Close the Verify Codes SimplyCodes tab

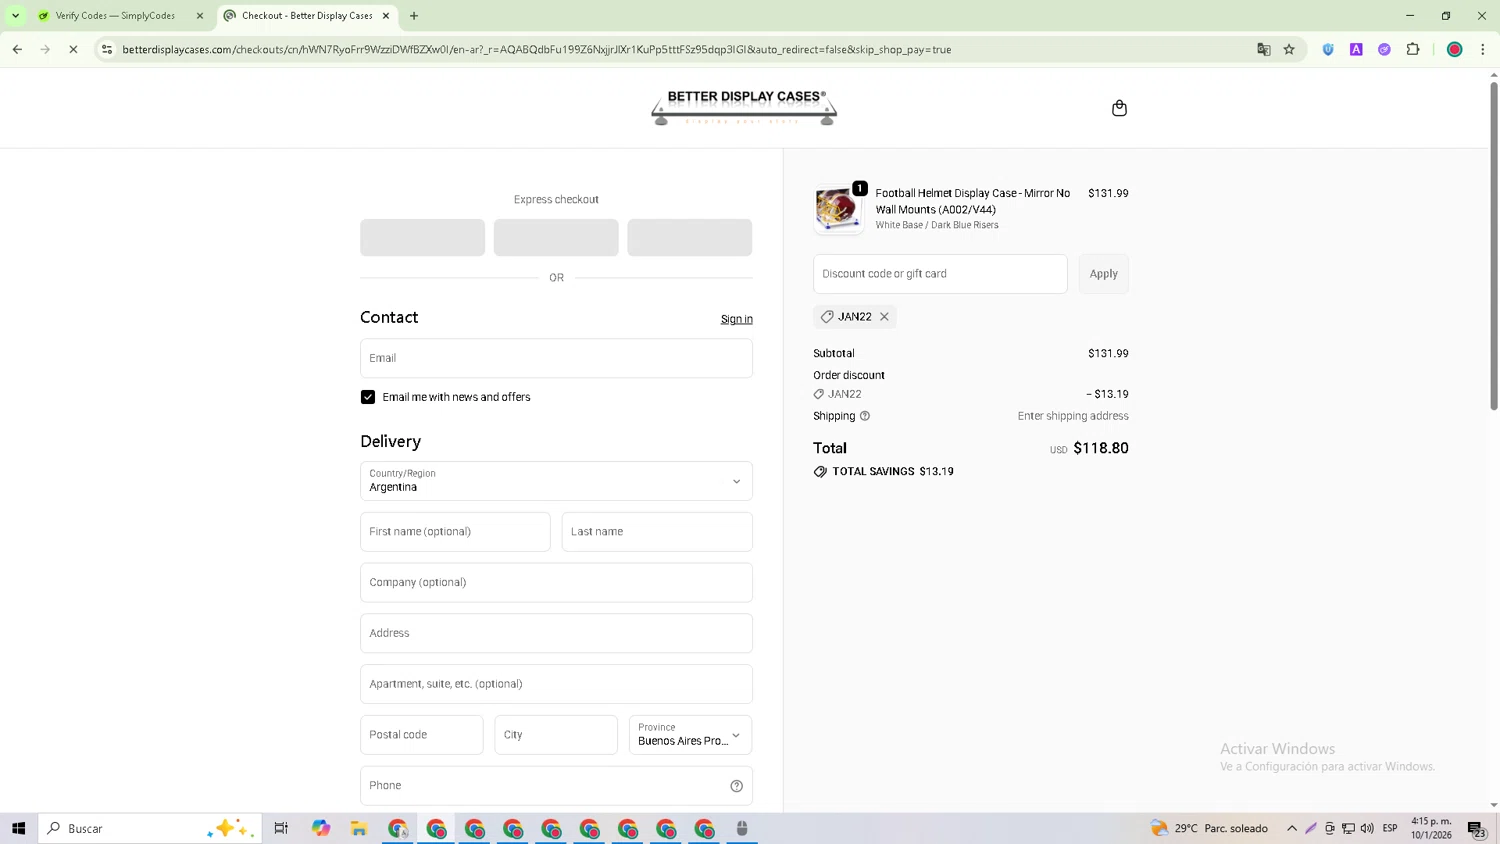pyautogui.click(x=199, y=16)
